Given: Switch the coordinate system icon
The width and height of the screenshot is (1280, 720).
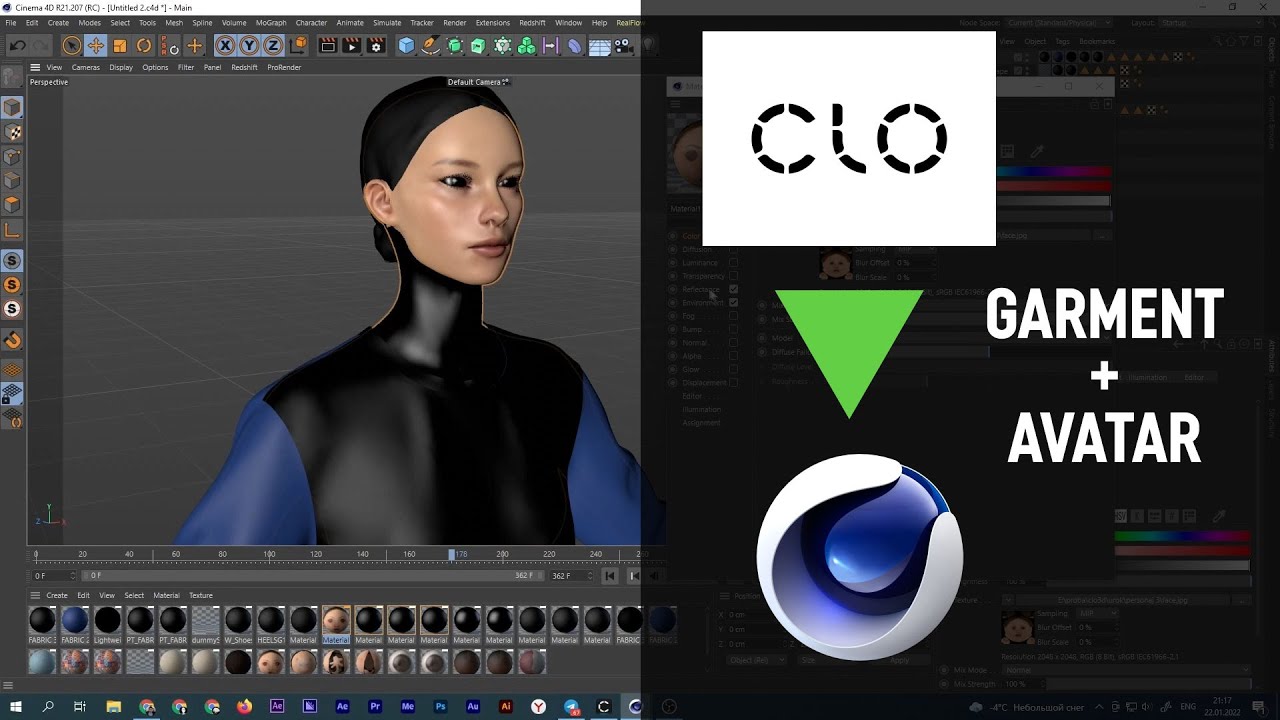Looking at the screenshot, I should [x=297, y=45].
